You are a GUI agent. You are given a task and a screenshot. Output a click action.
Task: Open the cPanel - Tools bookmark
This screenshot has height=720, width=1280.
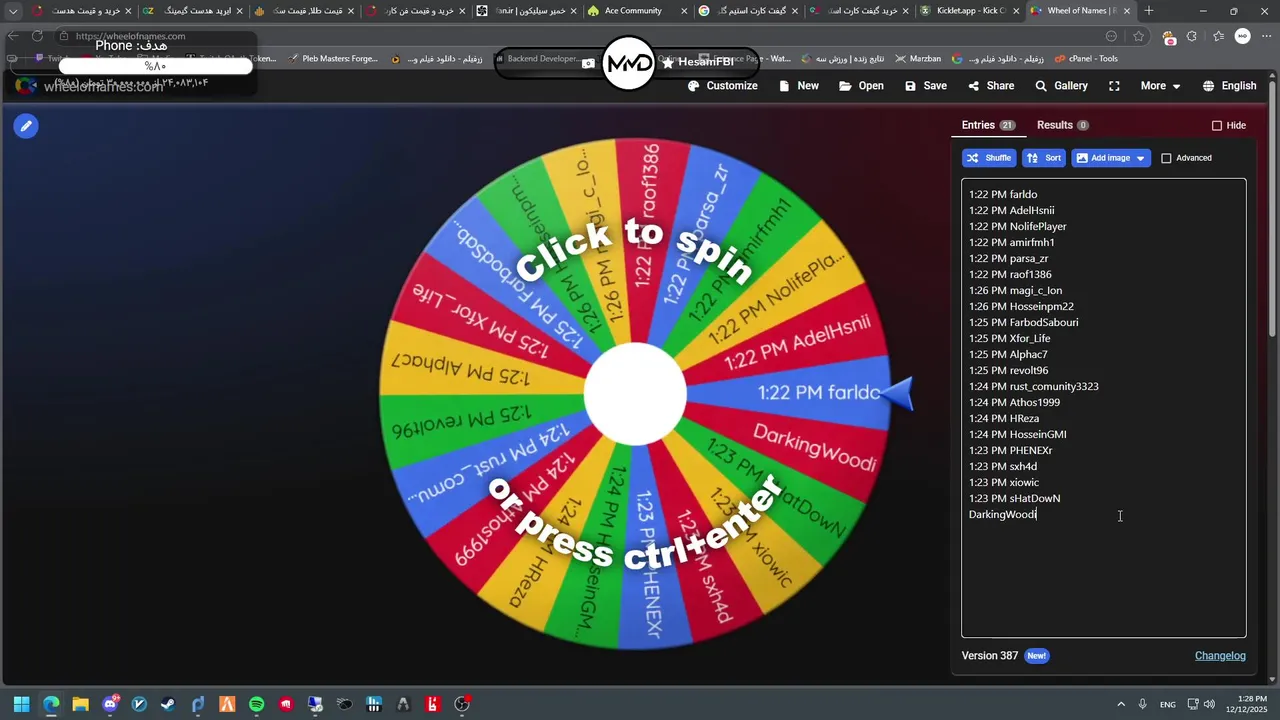tap(1085, 59)
